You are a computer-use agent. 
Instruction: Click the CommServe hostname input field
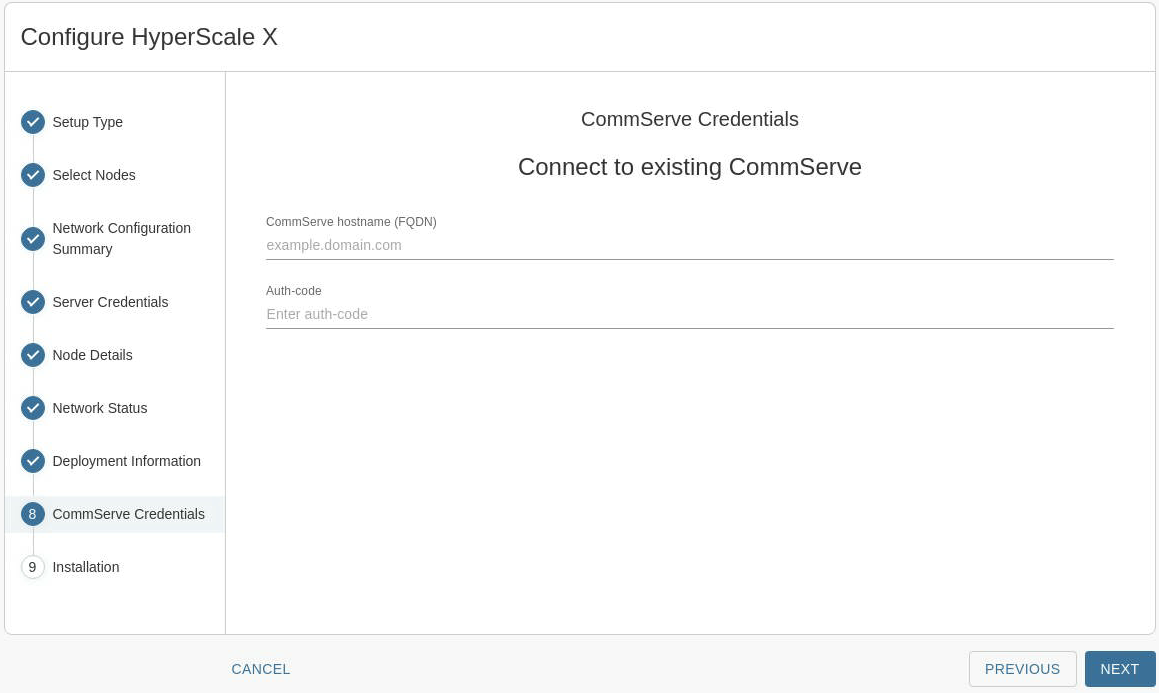point(689,245)
